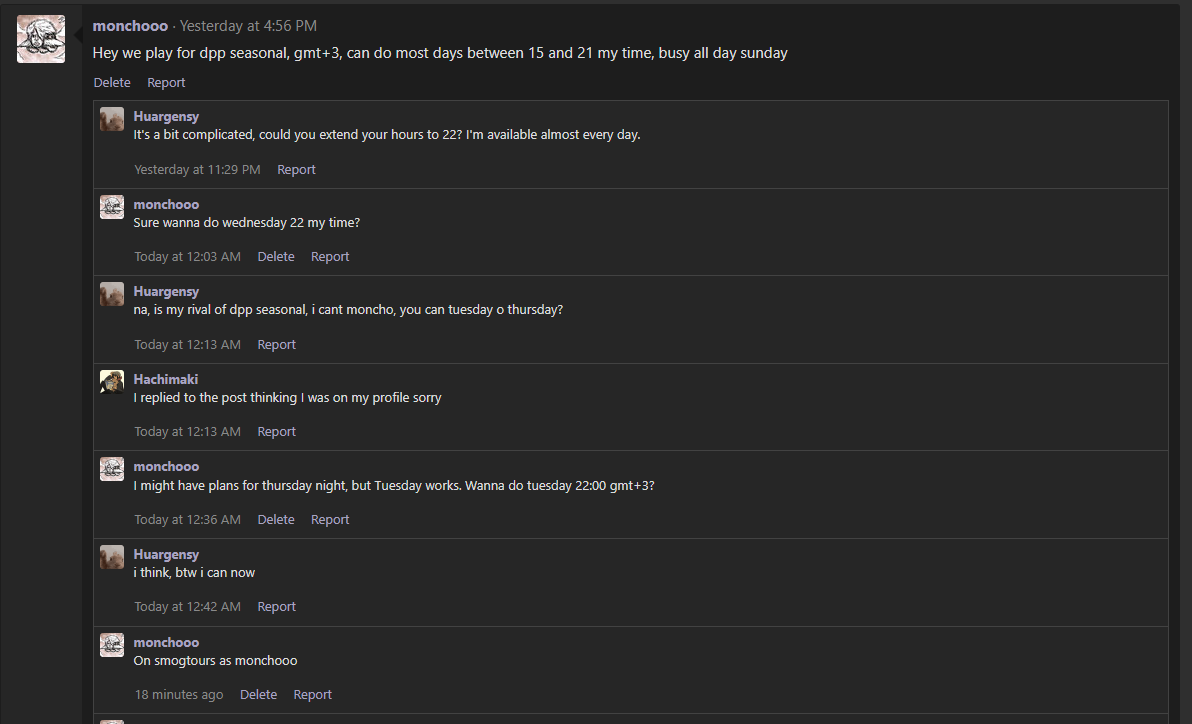Screen dimensions: 1192x724
Task: Report the "i think, btw i can now" comment
Action: click(x=276, y=607)
